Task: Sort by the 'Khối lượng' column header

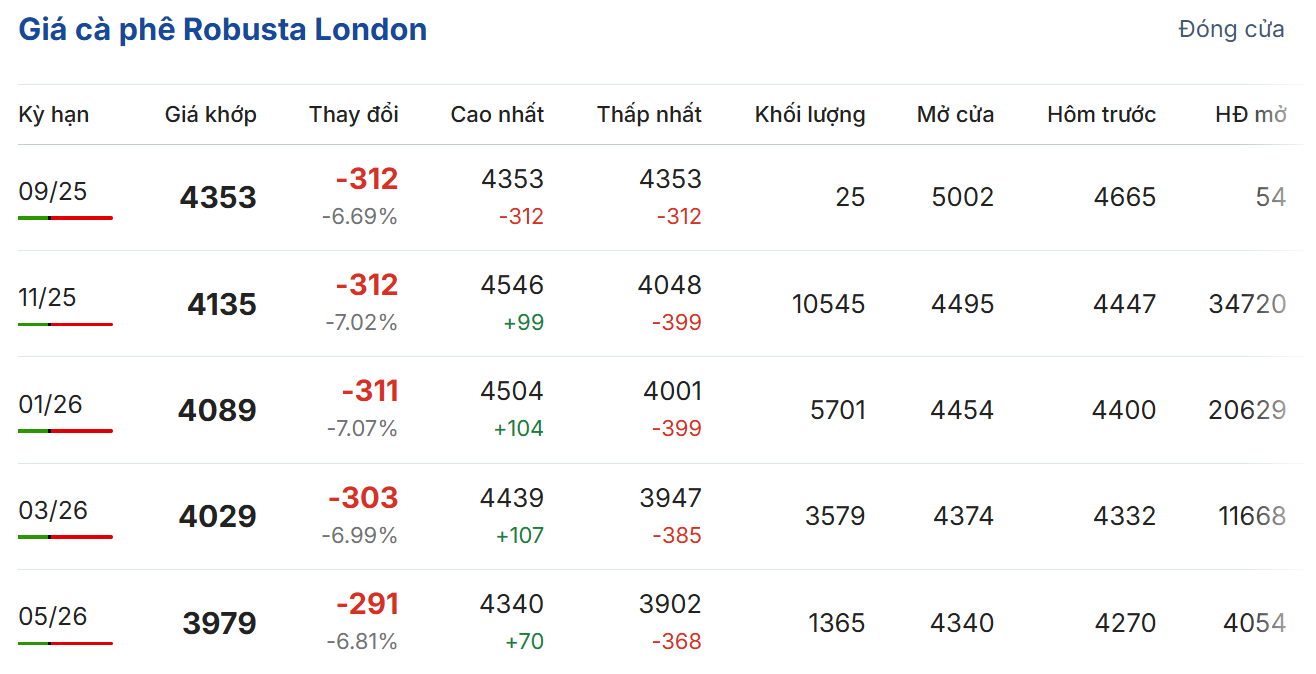Action: click(x=810, y=115)
